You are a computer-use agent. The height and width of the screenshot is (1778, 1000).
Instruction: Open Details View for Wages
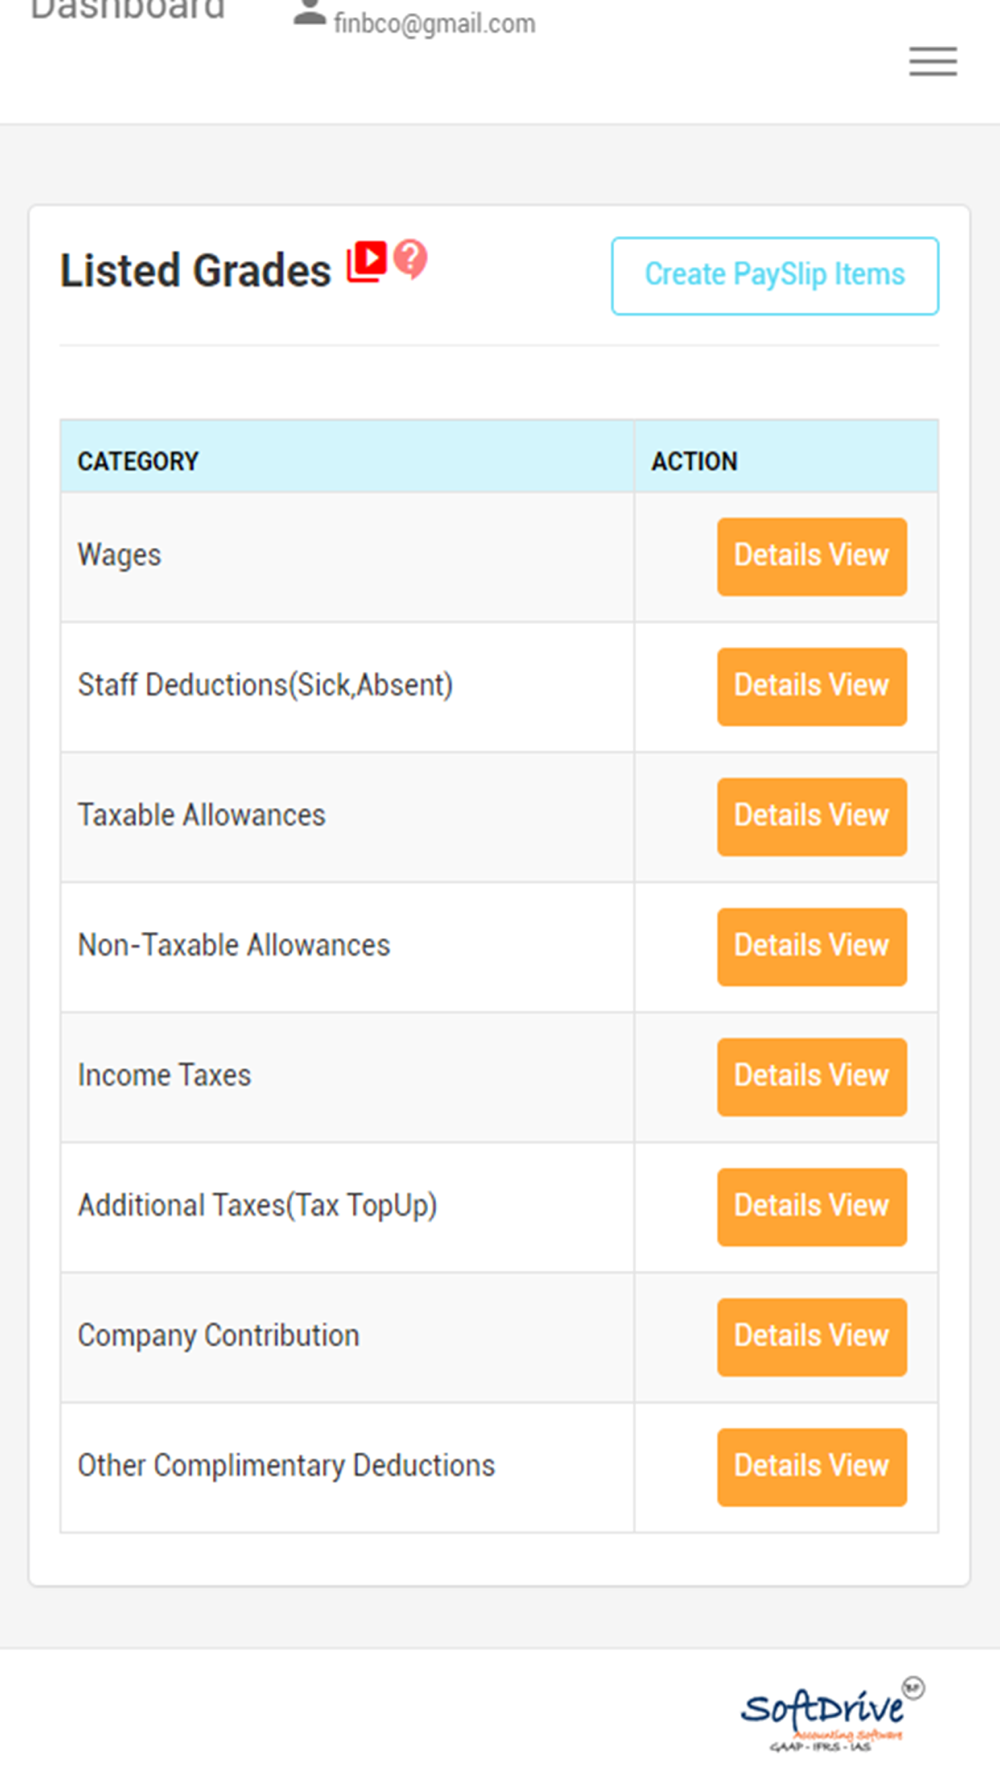[812, 557]
